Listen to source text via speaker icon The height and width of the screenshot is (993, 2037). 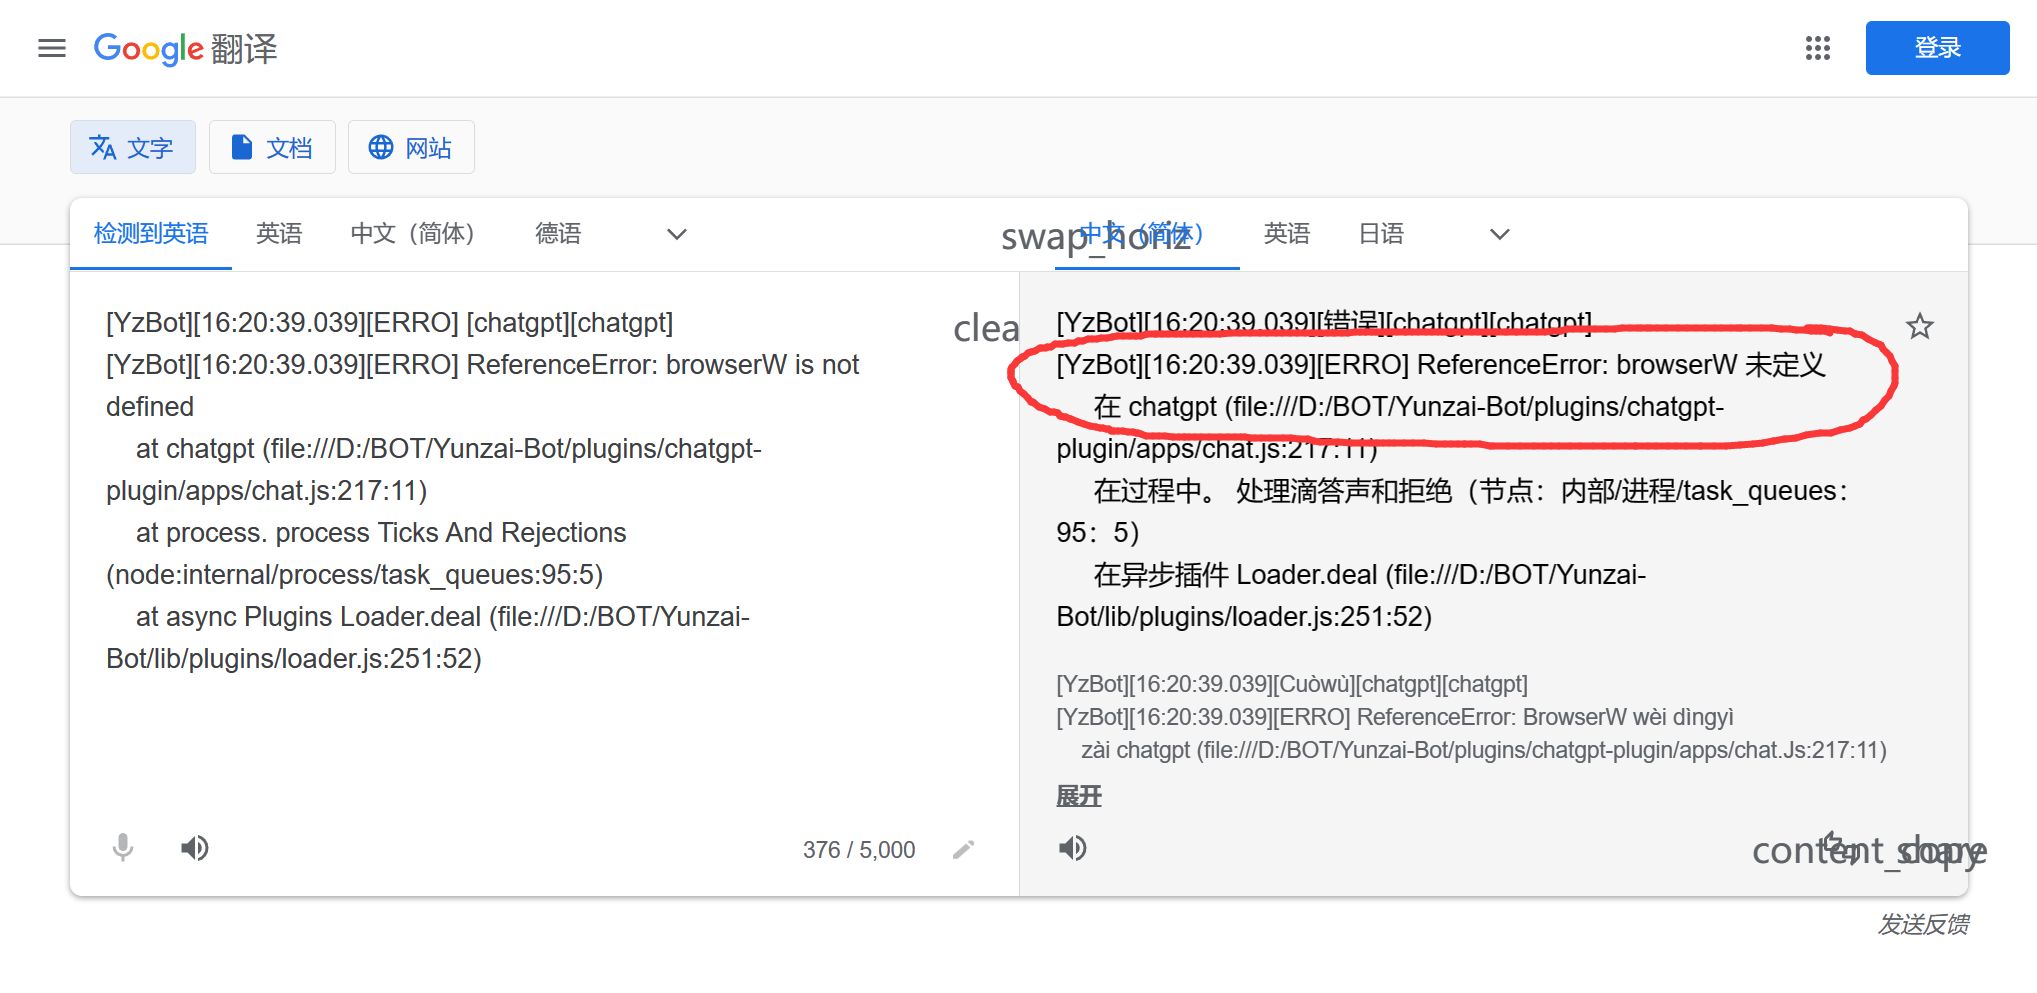[195, 848]
